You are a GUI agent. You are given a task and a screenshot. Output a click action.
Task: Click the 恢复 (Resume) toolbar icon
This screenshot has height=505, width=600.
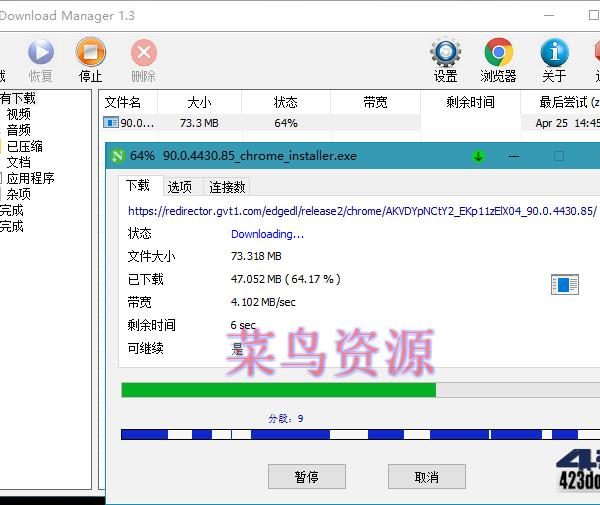40,53
